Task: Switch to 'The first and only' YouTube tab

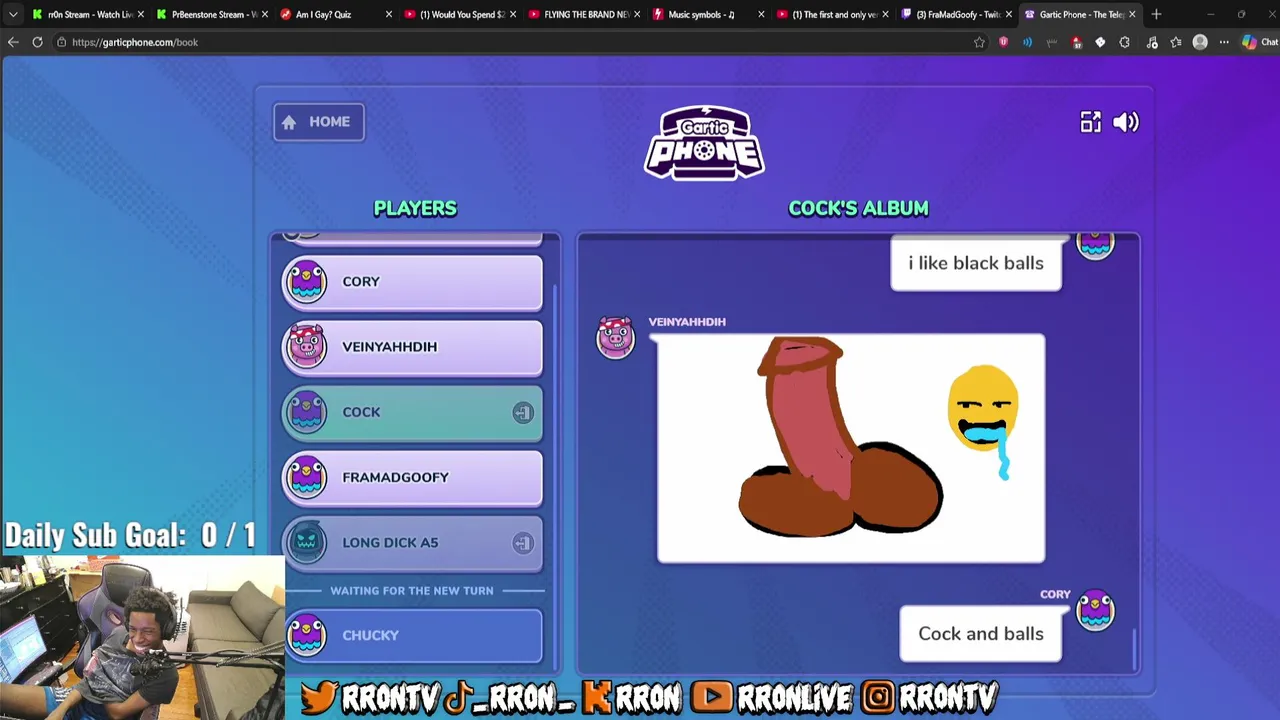Action: tap(831, 14)
